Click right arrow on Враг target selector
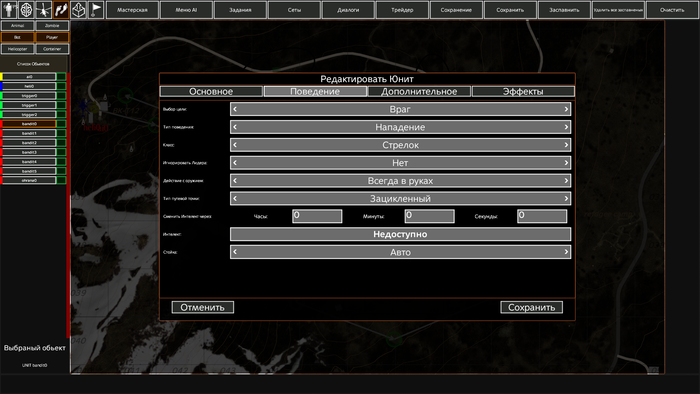This screenshot has height=394, width=700. [566, 109]
